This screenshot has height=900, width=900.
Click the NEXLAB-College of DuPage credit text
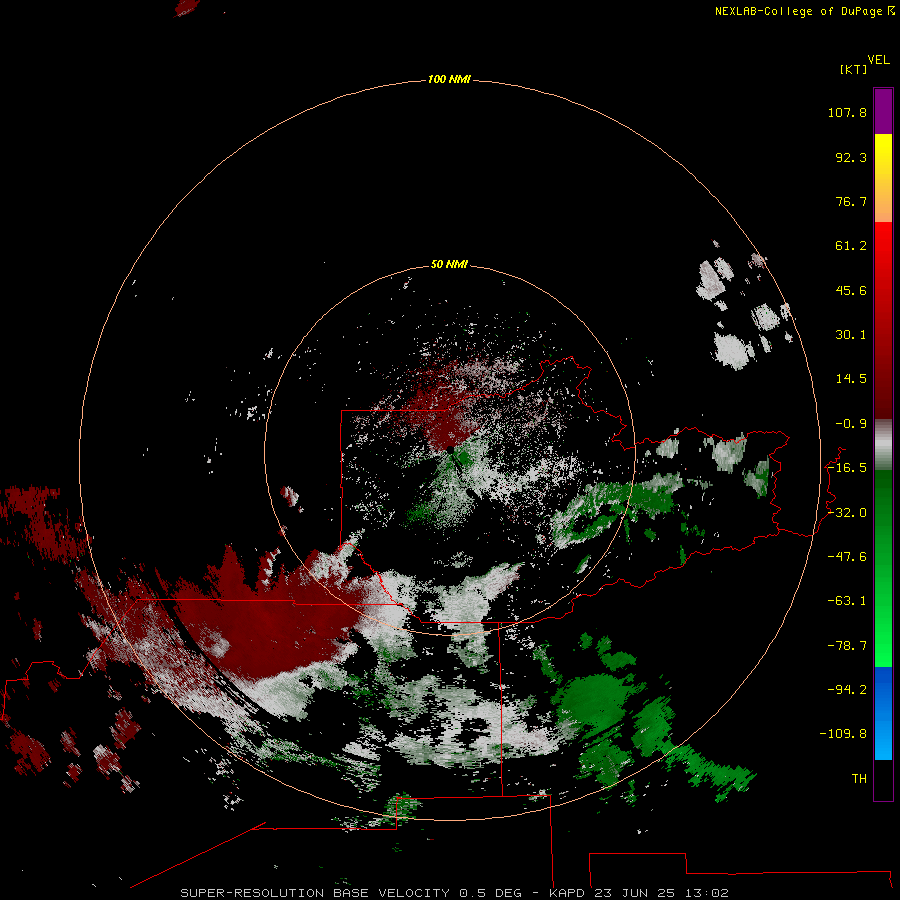[x=804, y=11]
